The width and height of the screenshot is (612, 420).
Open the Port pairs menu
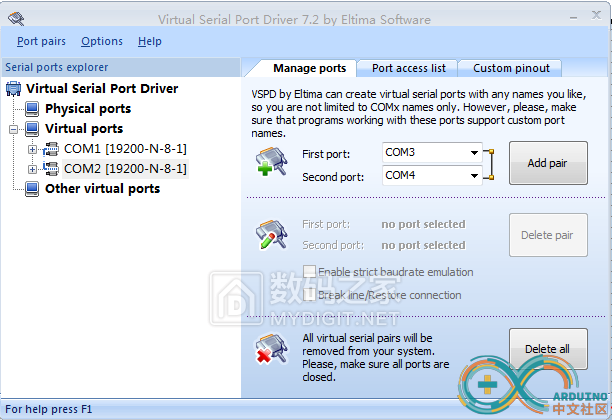(41, 41)
